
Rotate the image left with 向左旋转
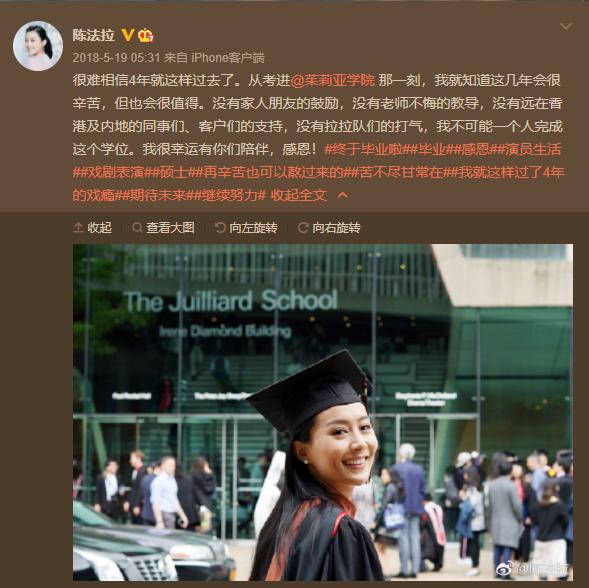[x=246, y=228]
